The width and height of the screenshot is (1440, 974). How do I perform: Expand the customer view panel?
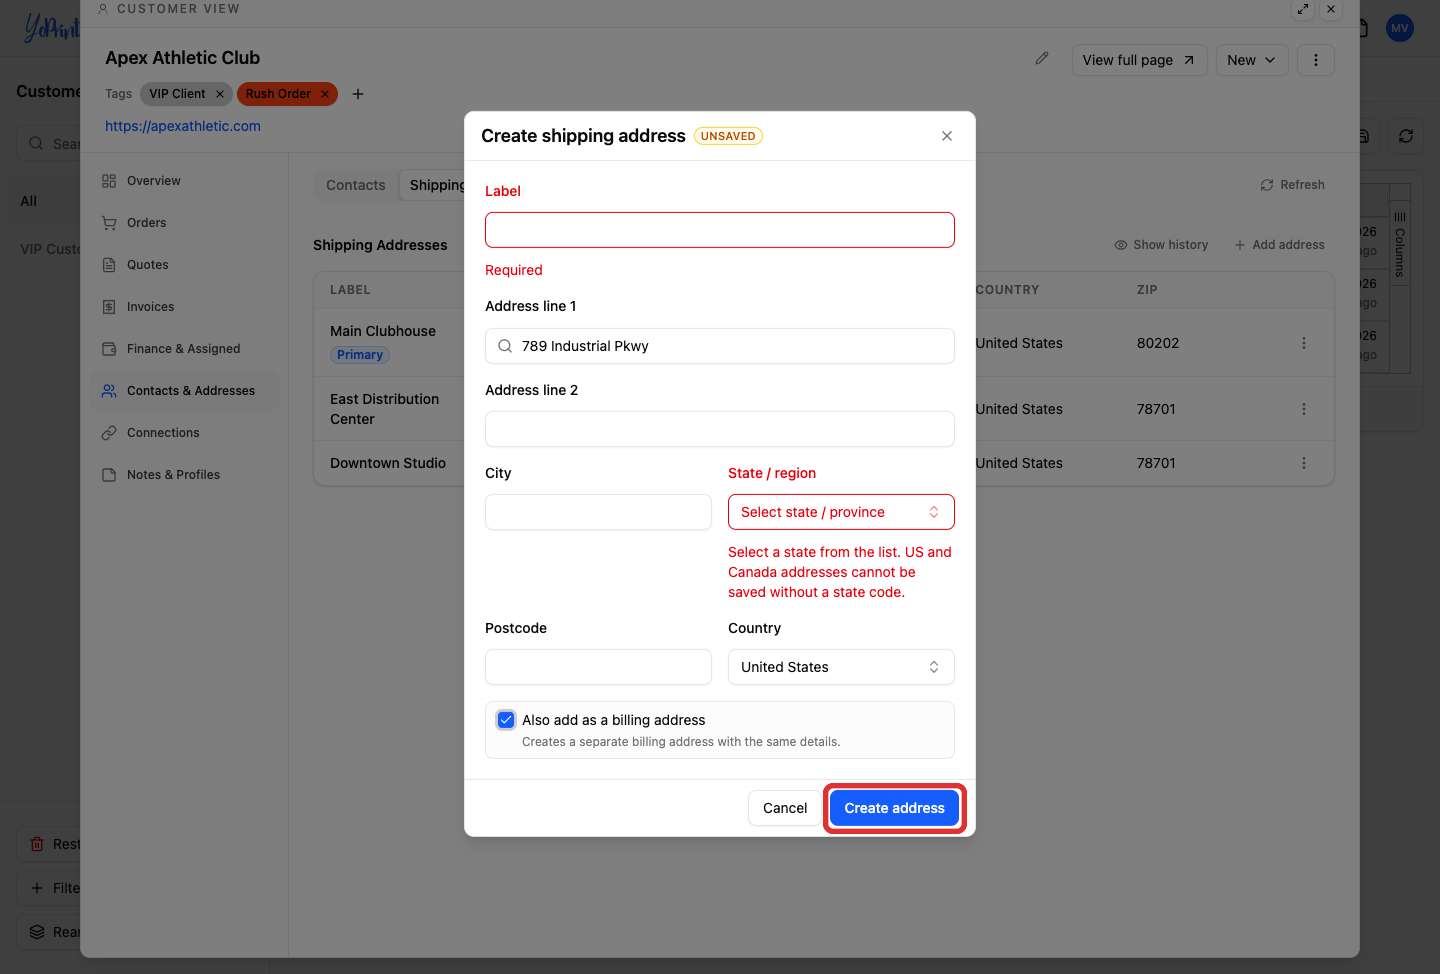[x=1303, y=9]
